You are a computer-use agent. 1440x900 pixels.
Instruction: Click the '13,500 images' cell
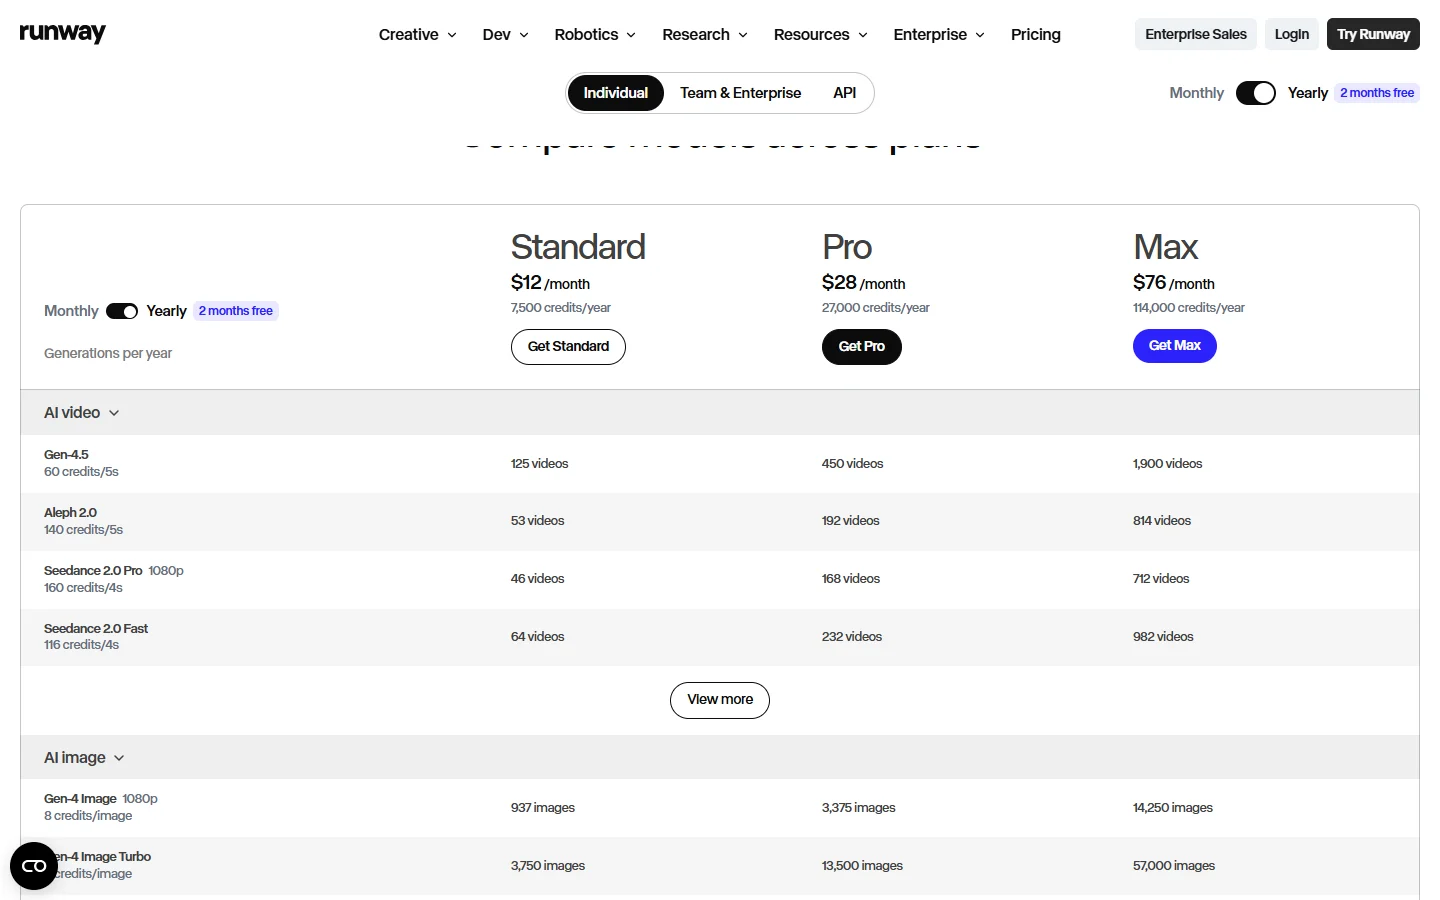tap(862, 866)
